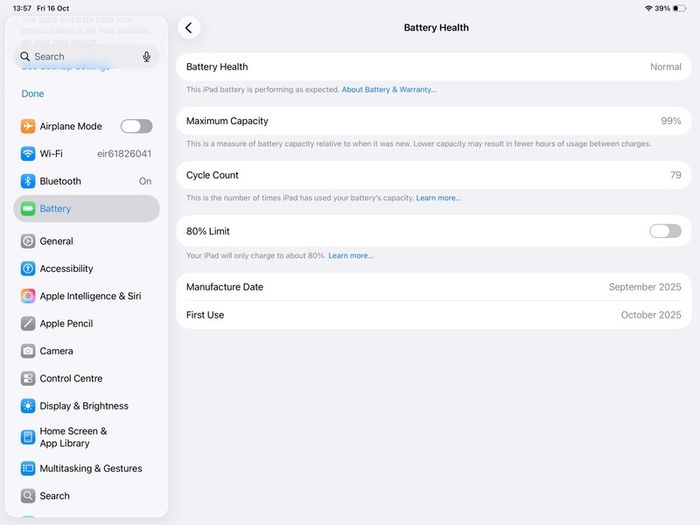700x525 pixels.
Task: Tap the General gear icon
Action: coord(28,241)
